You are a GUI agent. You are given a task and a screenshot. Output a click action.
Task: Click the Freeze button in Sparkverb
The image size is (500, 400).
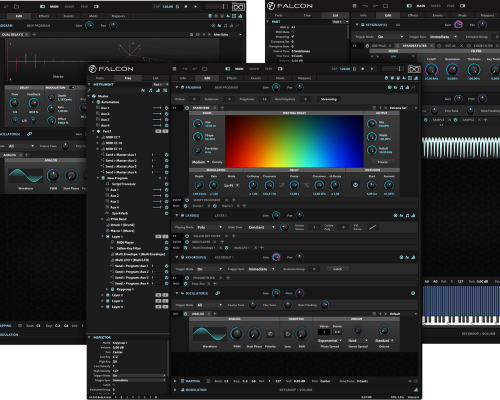point(383,162)
